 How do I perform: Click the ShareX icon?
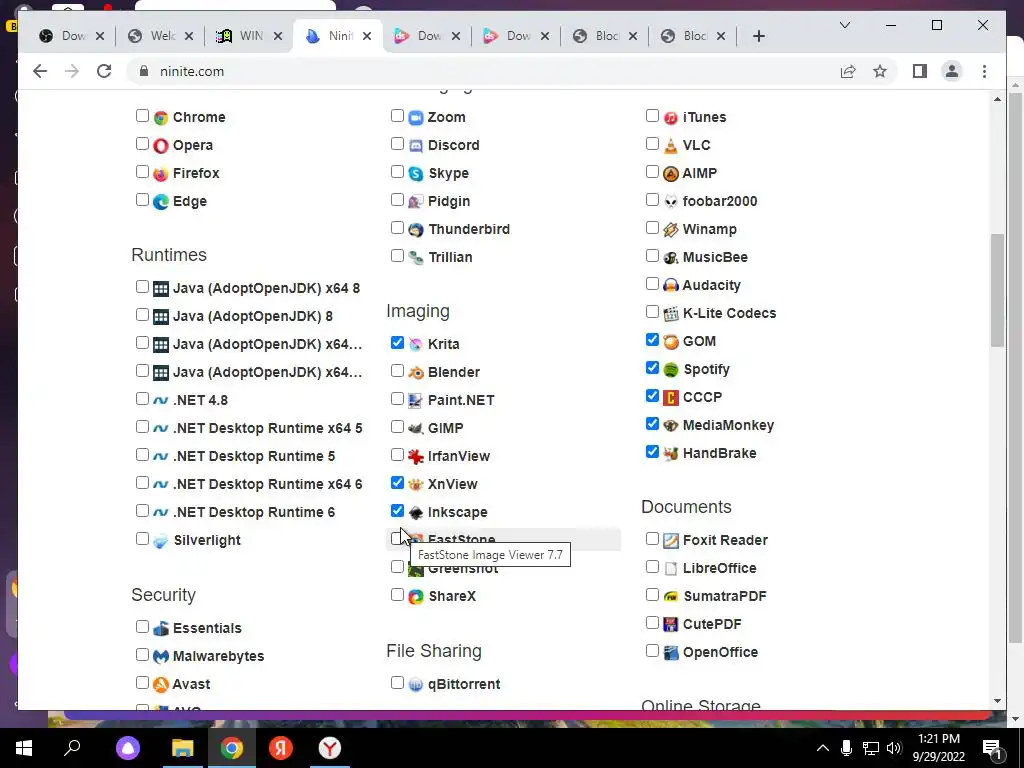click(x=416, y=597)
